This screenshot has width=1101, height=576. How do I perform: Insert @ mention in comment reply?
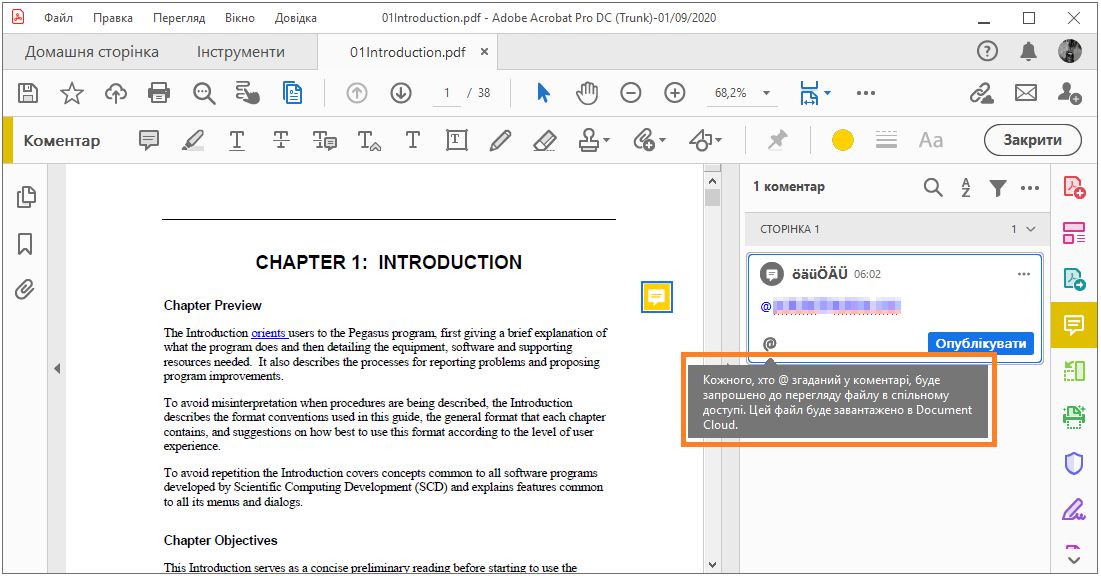click(770, 343)
